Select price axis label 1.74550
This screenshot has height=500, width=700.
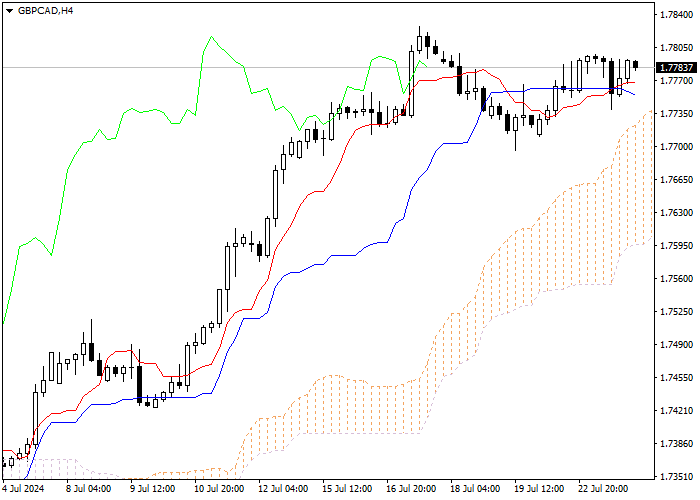(x=677, y=378)
